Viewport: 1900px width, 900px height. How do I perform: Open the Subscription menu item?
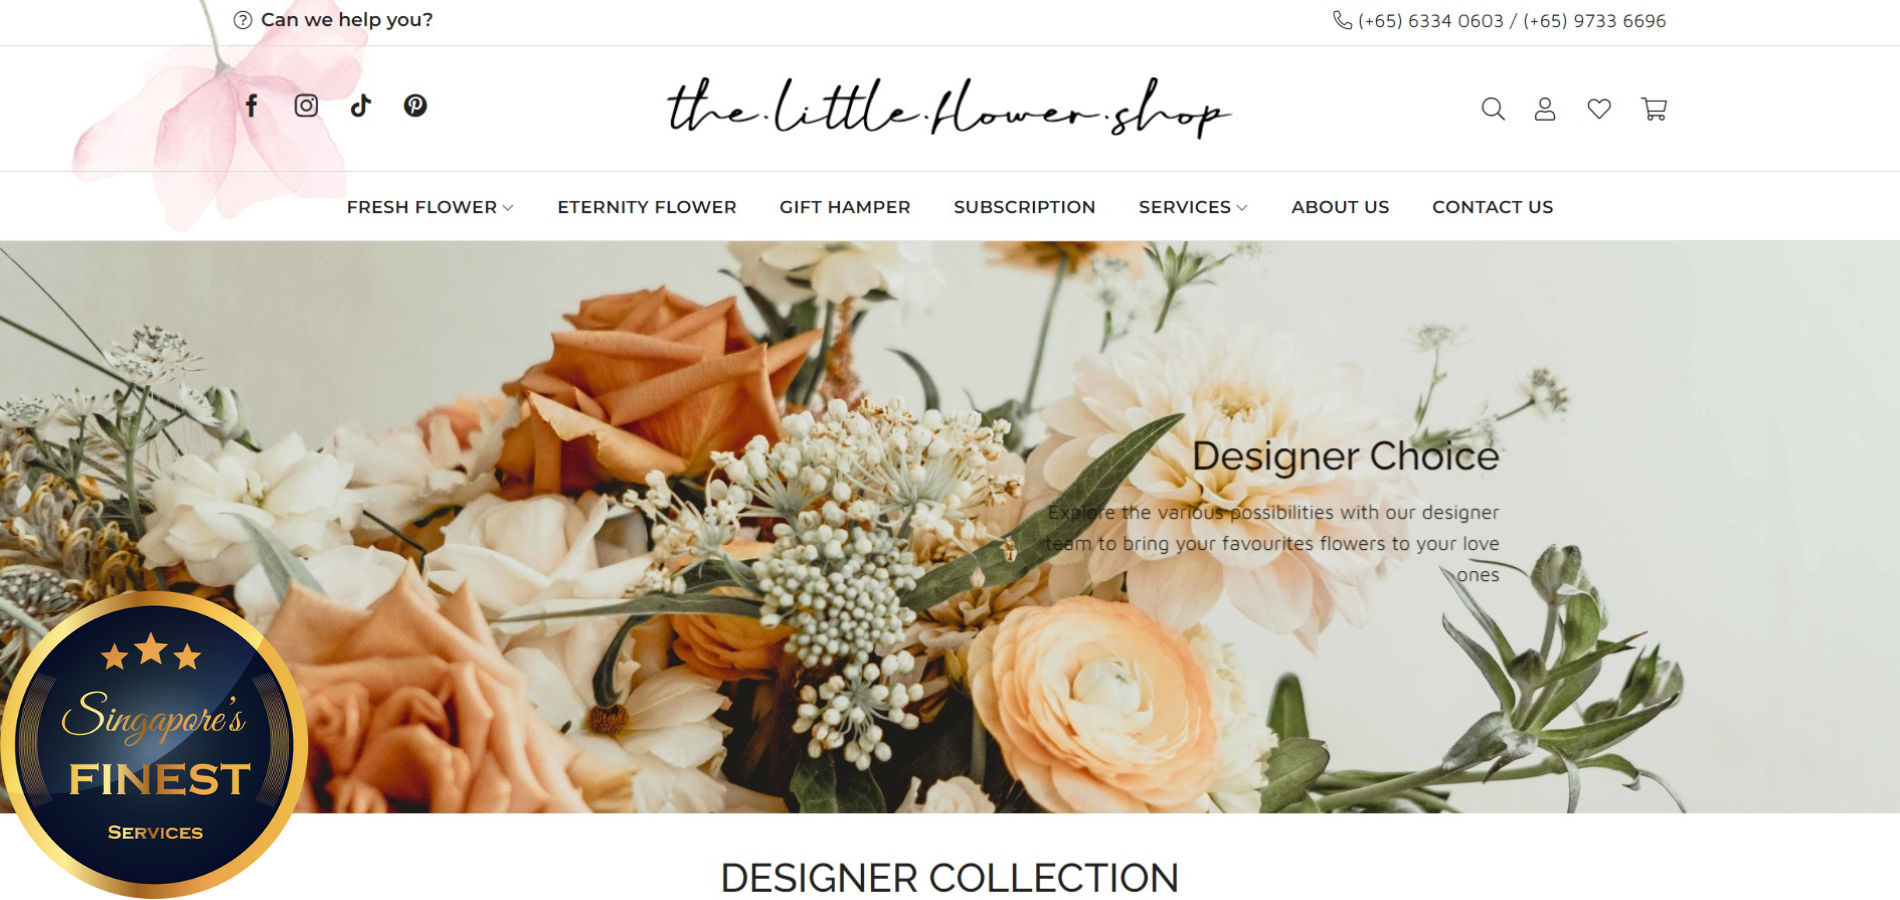click(x=1024, y=207)
